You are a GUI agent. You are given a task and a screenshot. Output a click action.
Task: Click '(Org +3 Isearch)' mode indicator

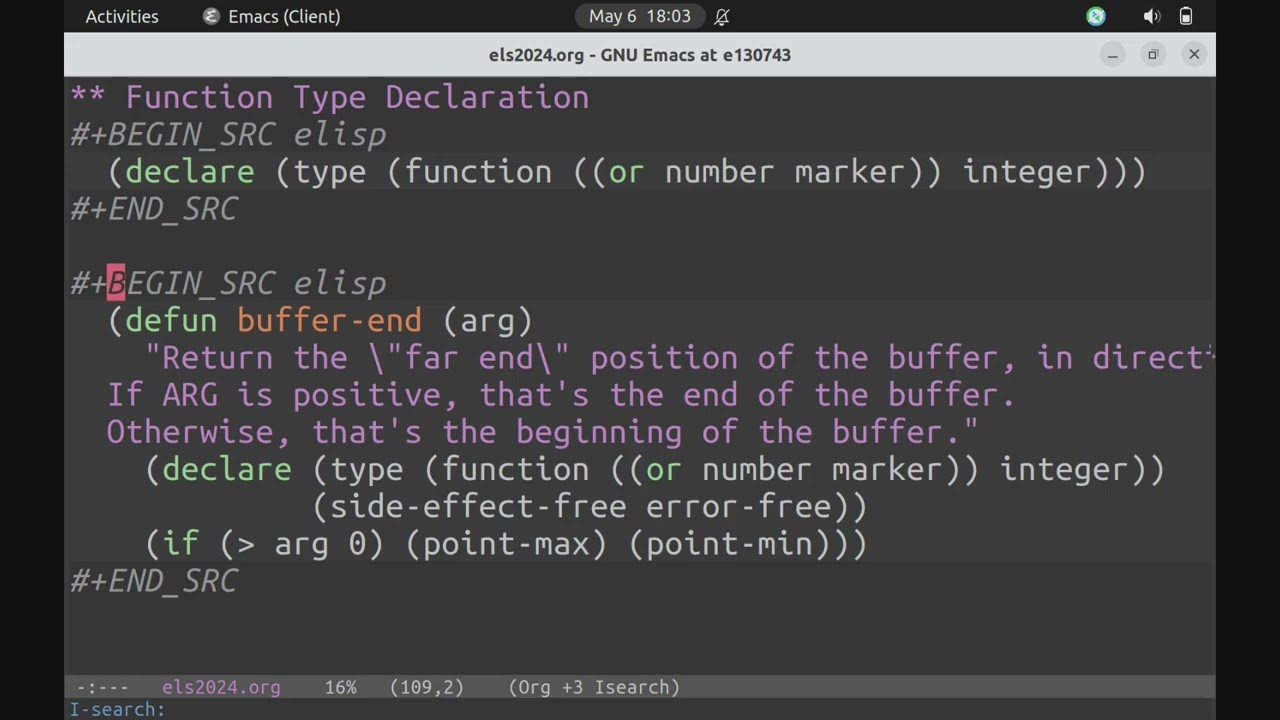click(x=594, y=688)
